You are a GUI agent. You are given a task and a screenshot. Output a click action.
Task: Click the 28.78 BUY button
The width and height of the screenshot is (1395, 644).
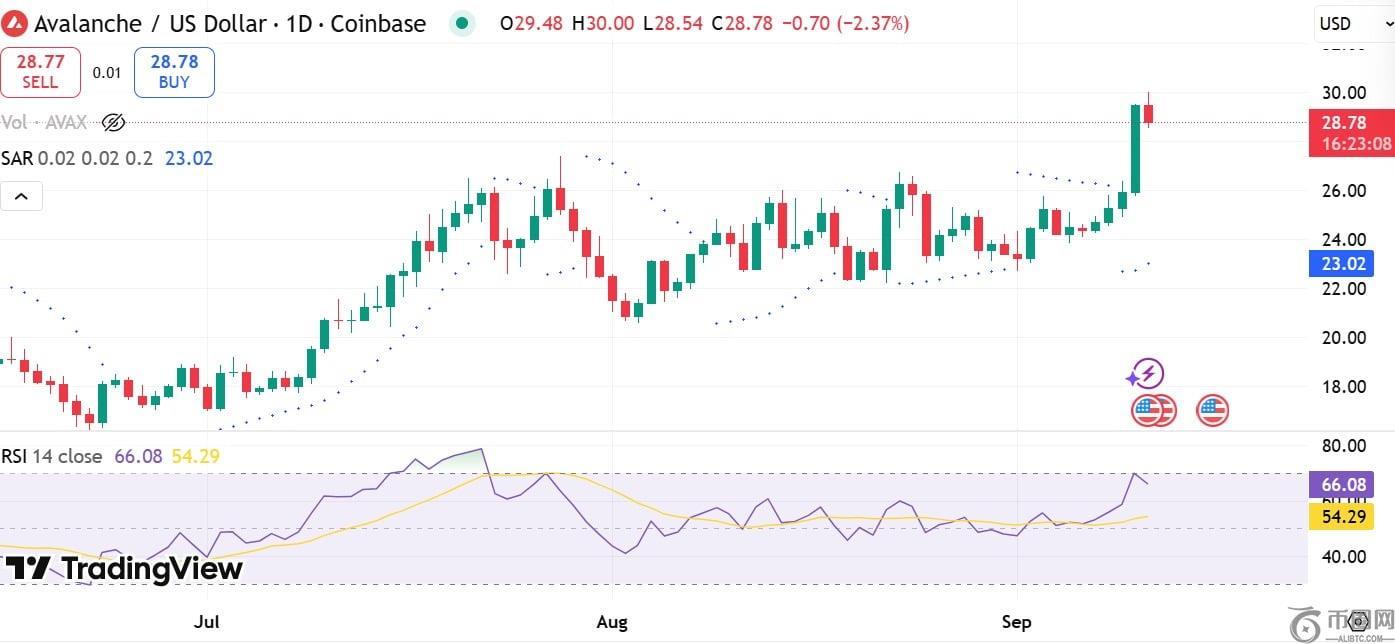pyautogui.click(x=174, y=72)
